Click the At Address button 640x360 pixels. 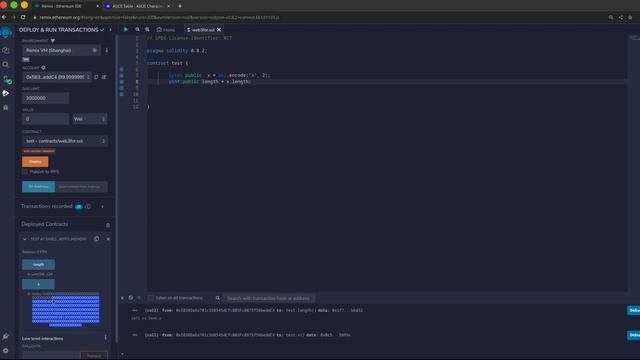(38, 187)
